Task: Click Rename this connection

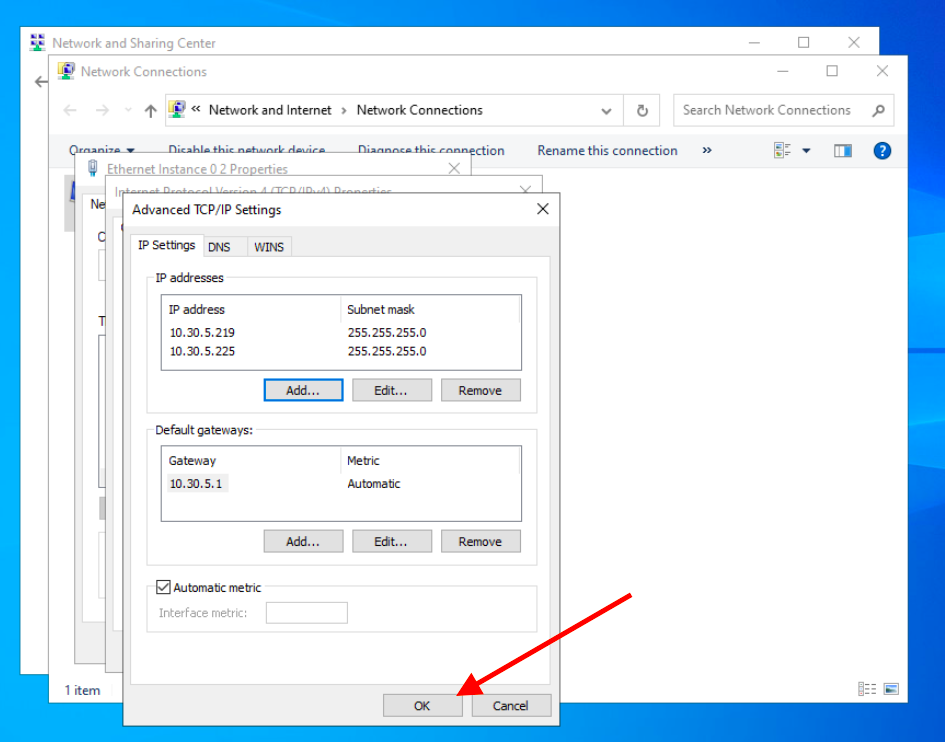Action: (x=608, y=151)
